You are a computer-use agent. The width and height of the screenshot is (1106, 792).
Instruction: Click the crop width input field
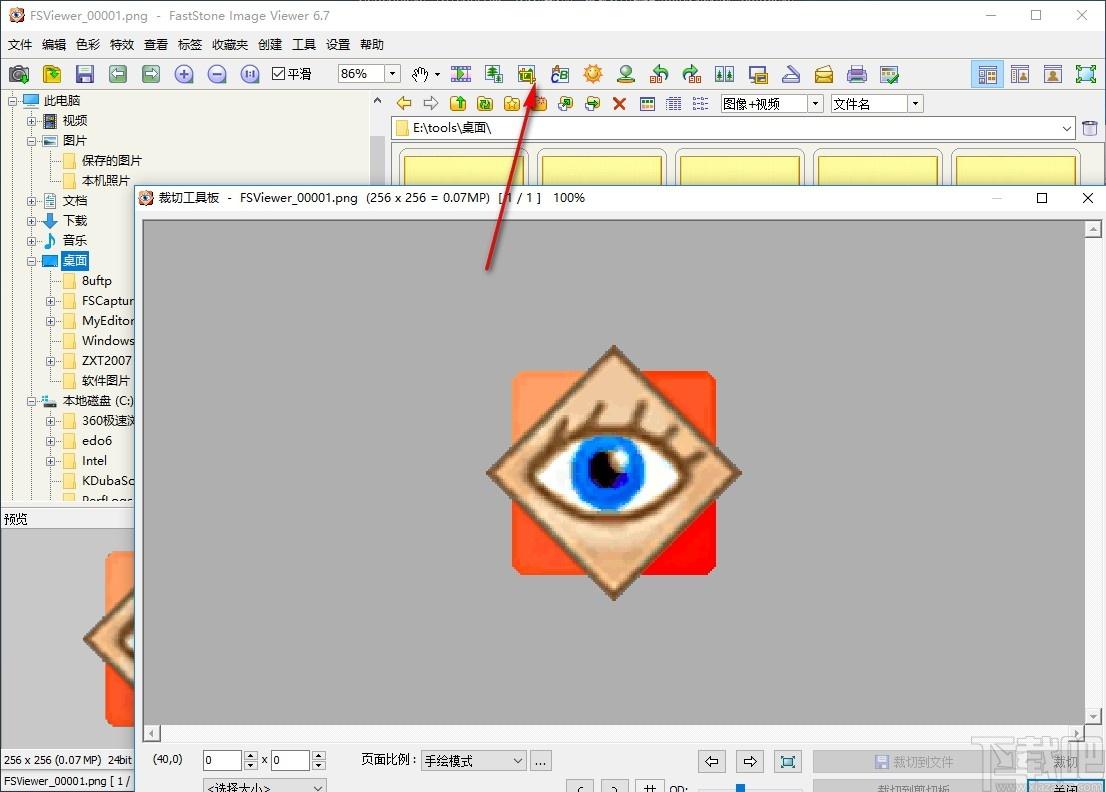(222, 760)
